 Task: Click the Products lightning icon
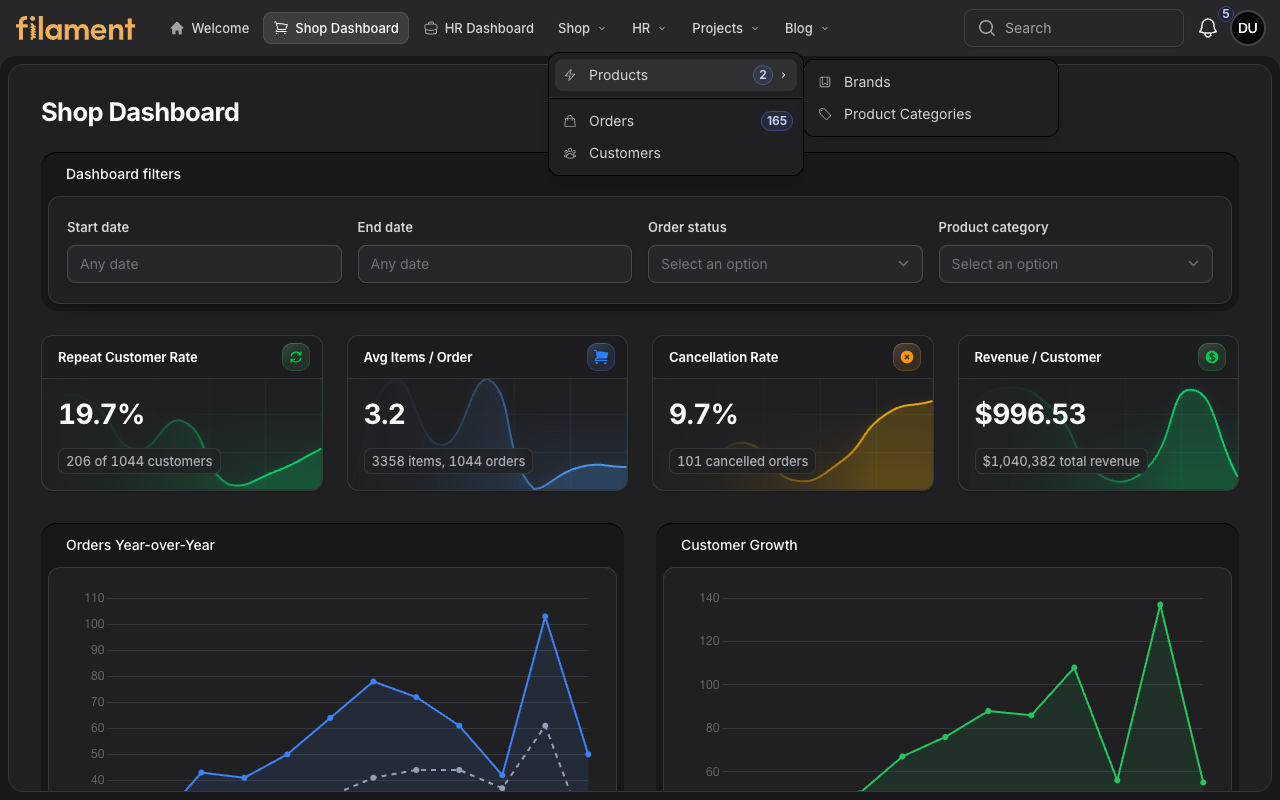[x=570, y=75]
